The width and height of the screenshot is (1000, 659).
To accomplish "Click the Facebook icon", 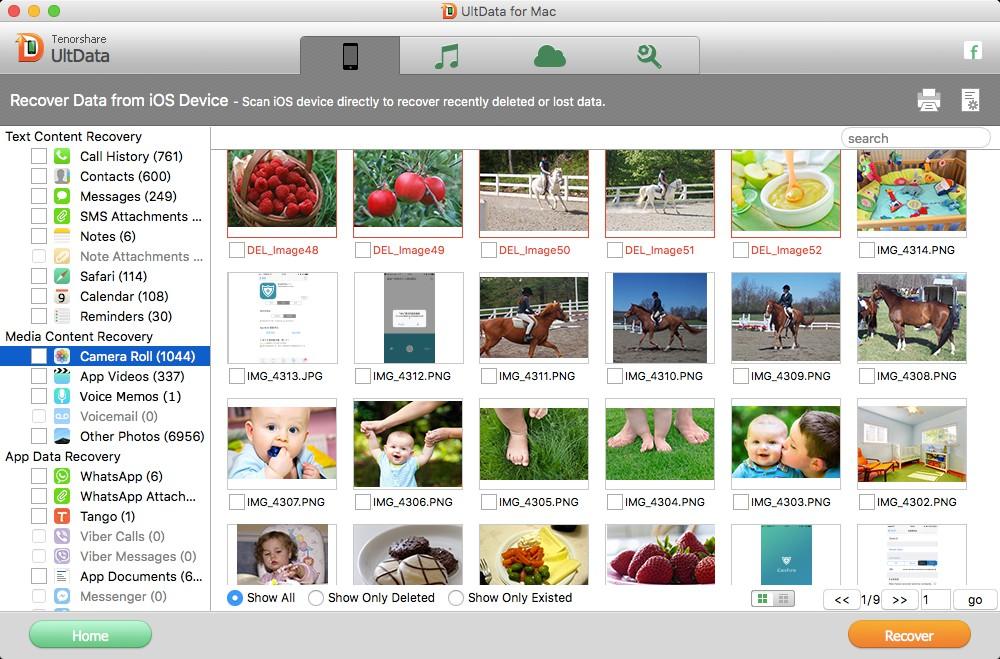I will tap(973, 50).
